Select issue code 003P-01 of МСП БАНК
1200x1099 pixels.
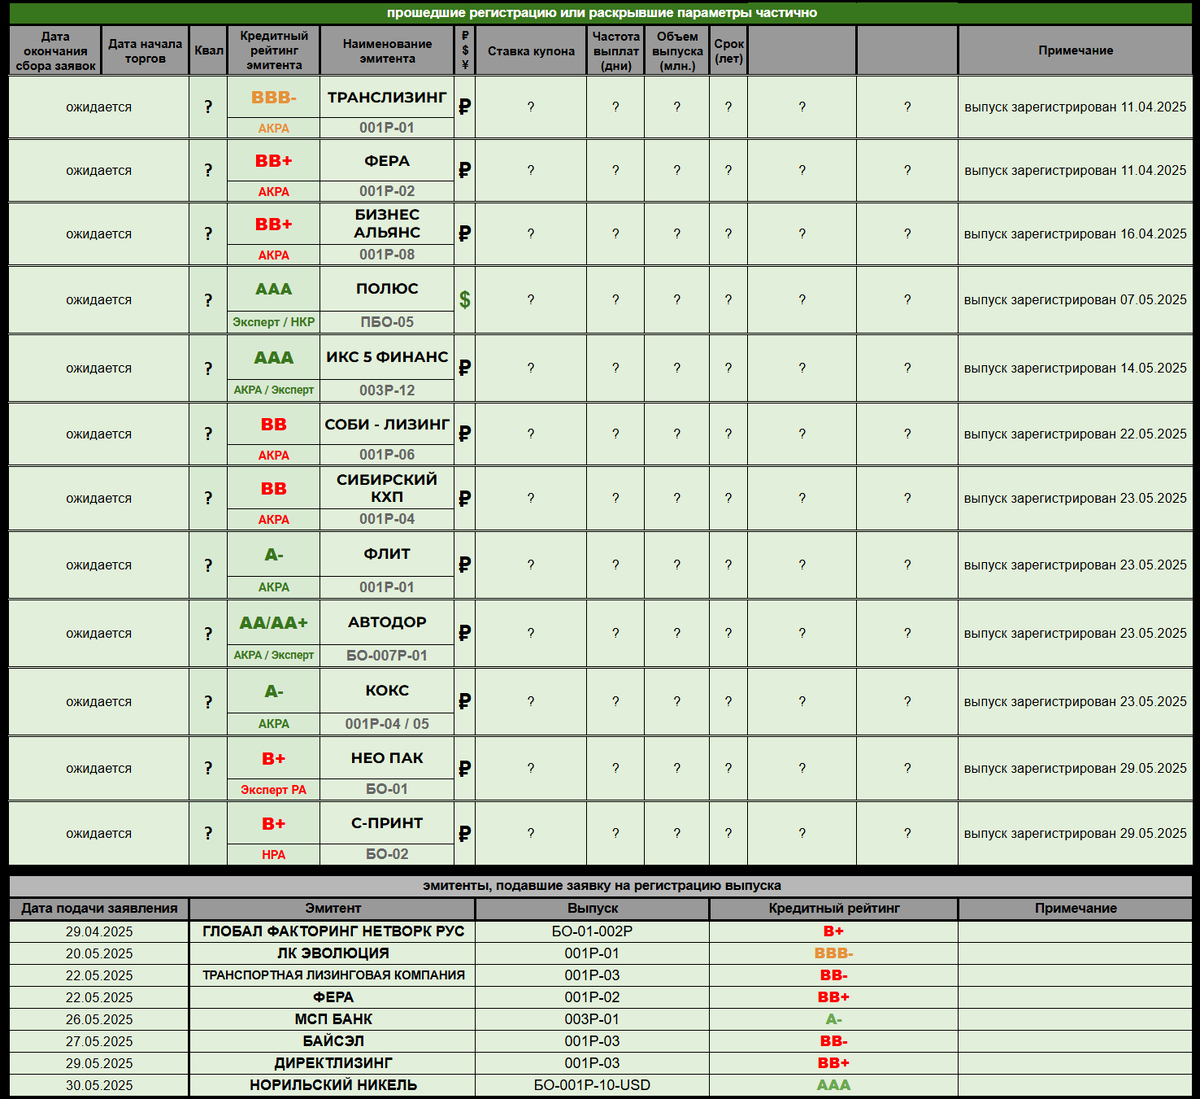point(592,1019)
